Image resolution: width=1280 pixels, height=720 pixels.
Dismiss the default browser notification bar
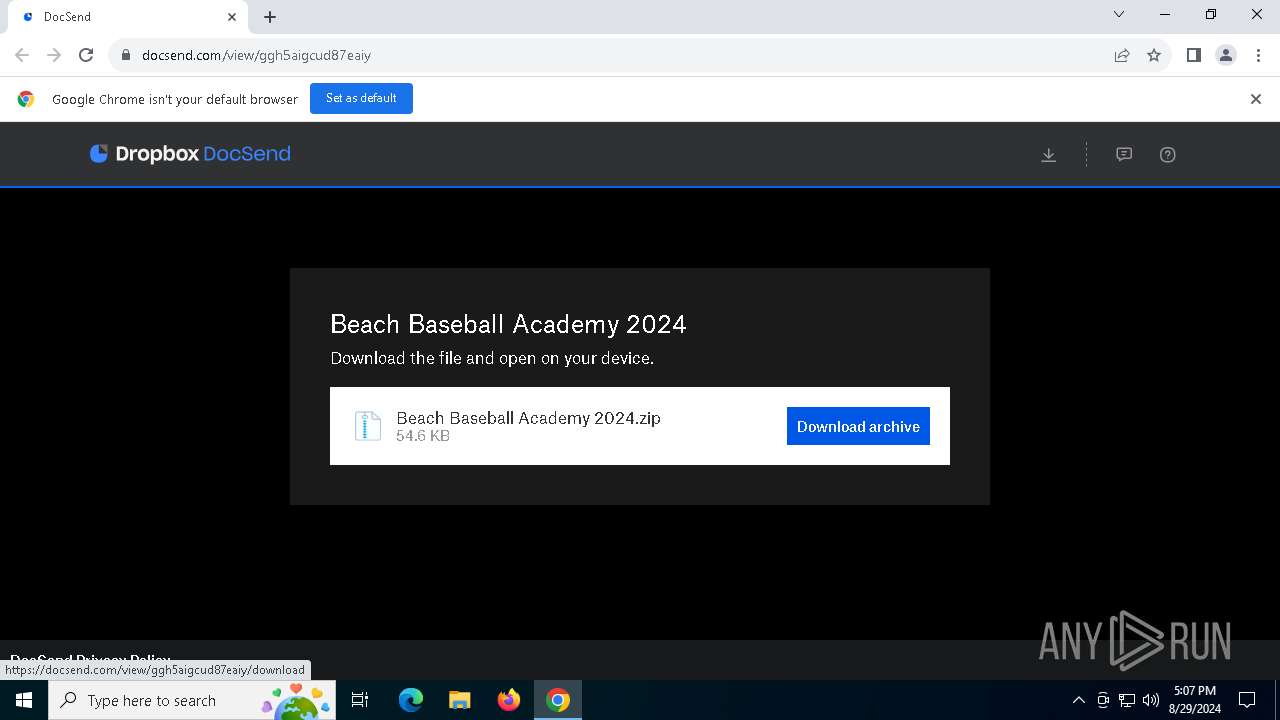point(1256,99)
